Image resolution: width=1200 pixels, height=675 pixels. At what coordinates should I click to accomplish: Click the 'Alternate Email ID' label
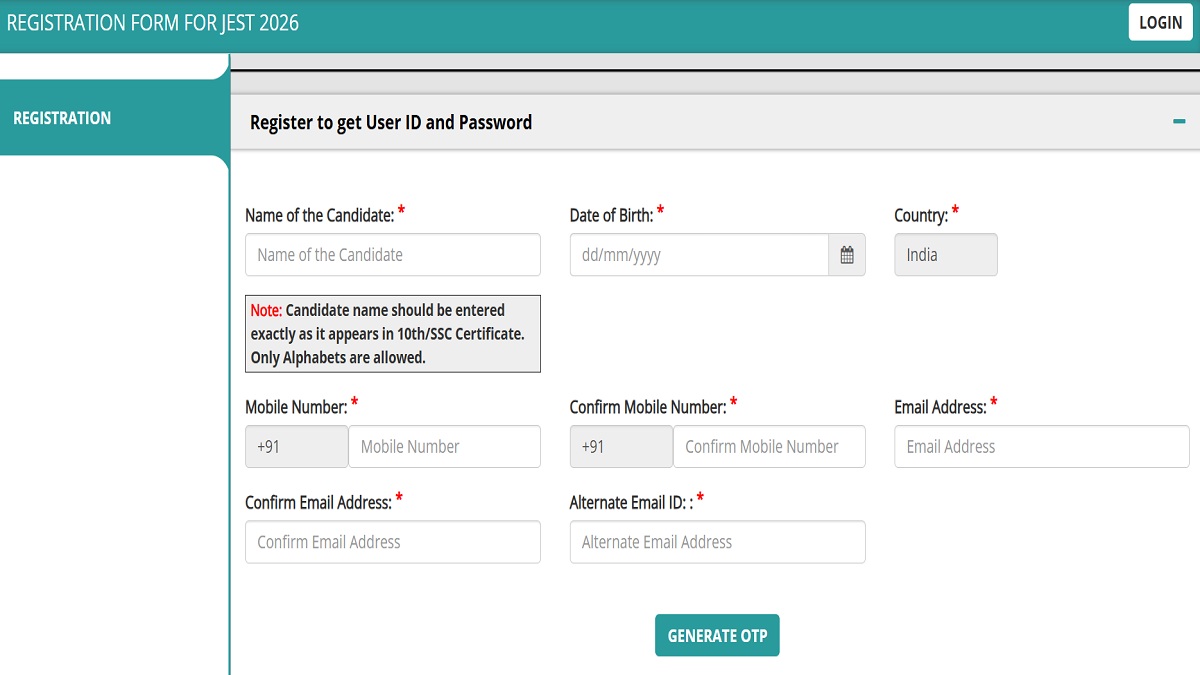click(630, 502)
